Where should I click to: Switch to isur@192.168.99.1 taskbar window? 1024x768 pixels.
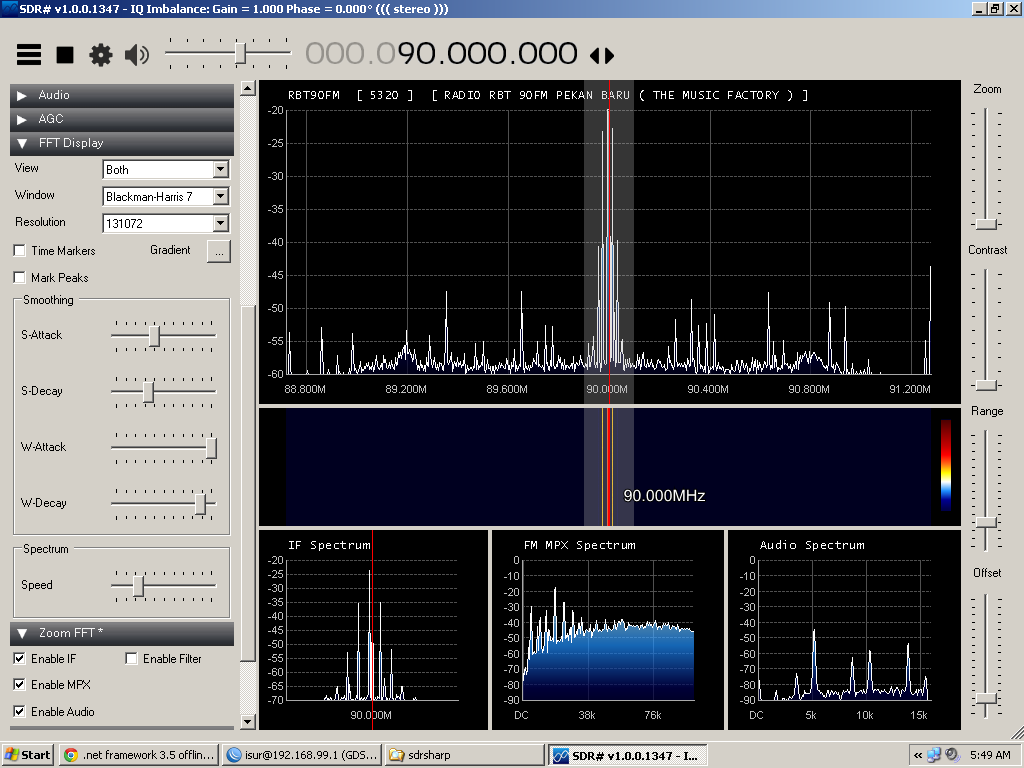[302, 755]
